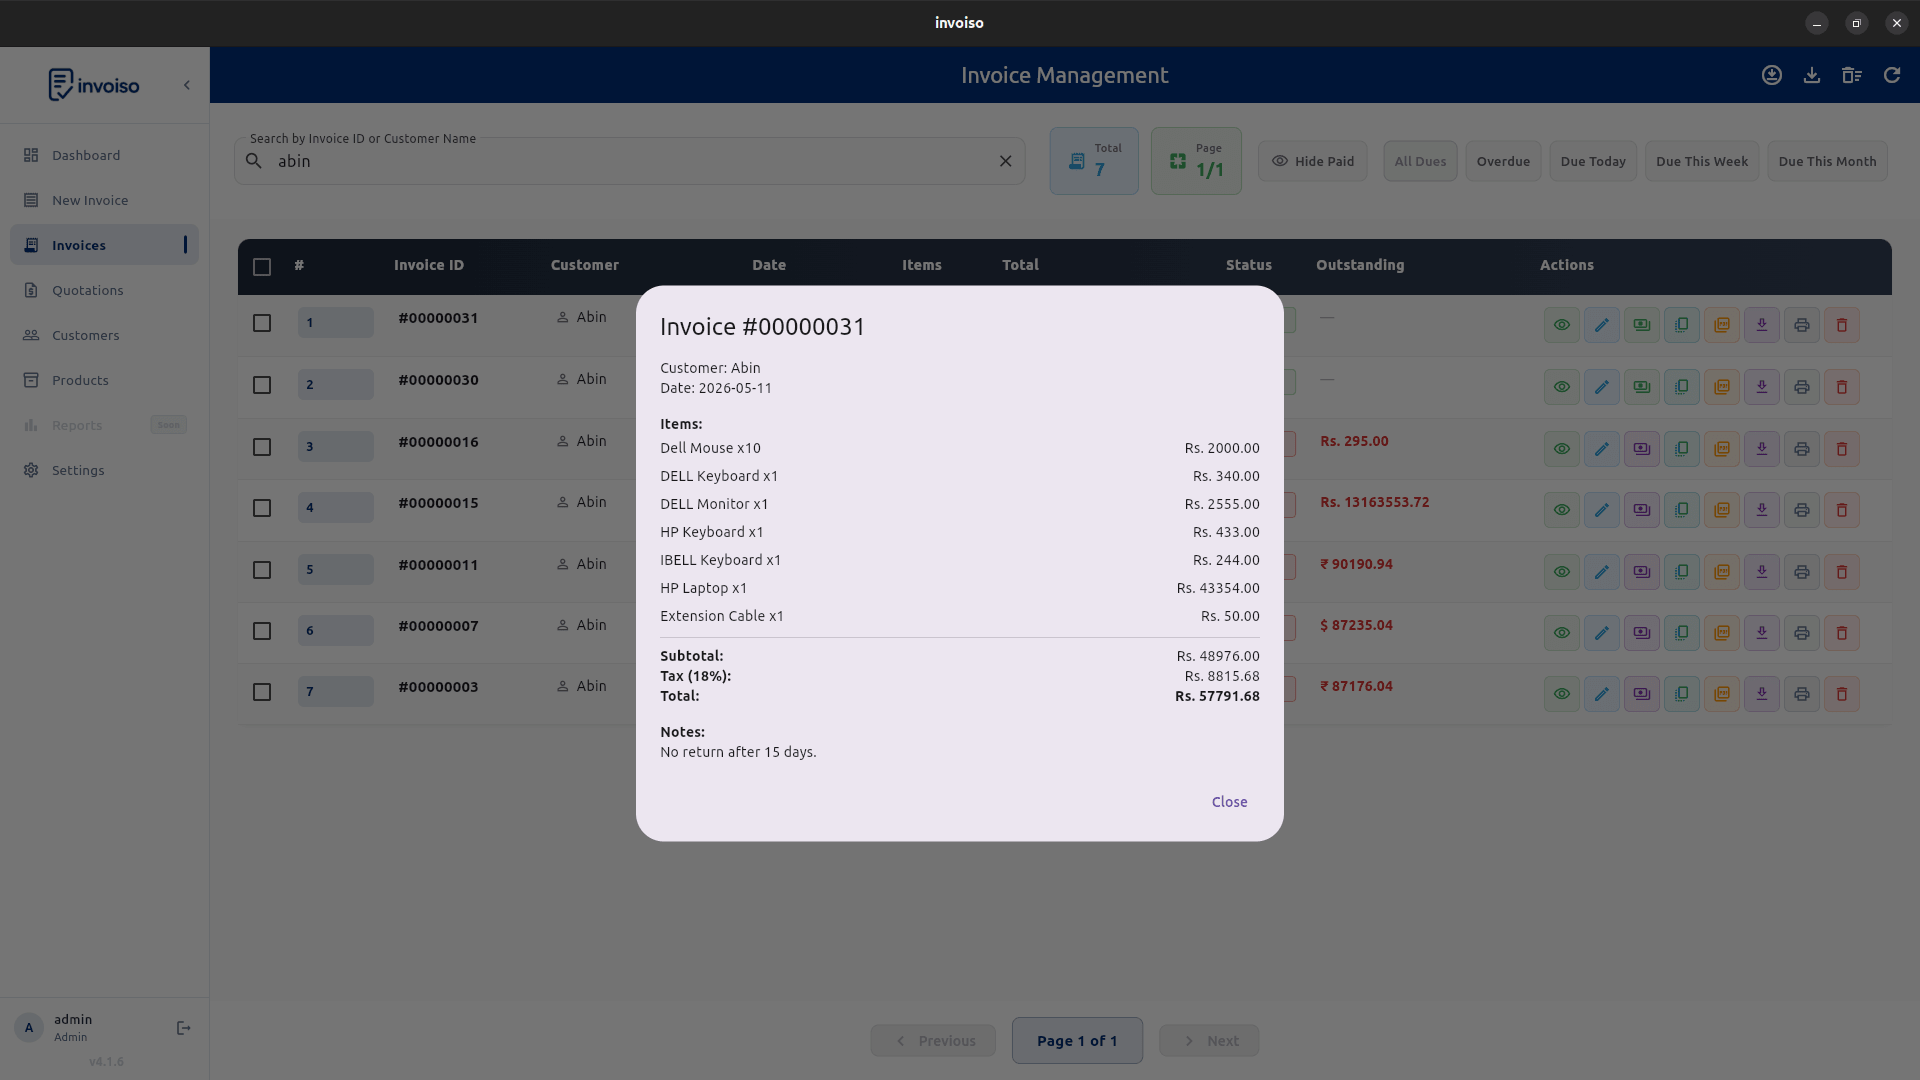This screenshot has height=1080, width=1920.
Task: Refresh the invoice list
Action: pos(1892,75)
